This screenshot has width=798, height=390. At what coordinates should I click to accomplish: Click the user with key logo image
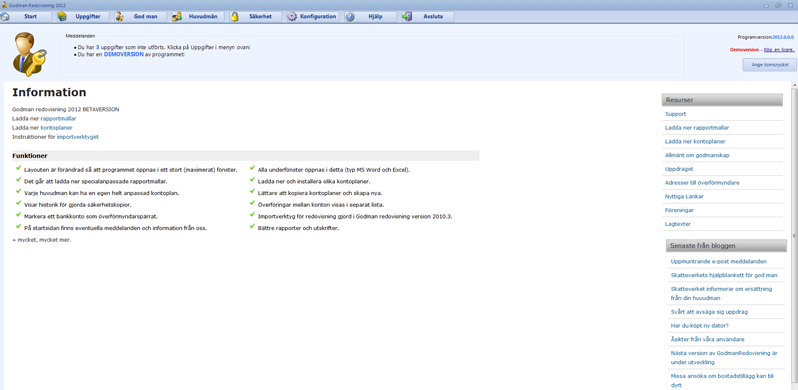point(30,54)
